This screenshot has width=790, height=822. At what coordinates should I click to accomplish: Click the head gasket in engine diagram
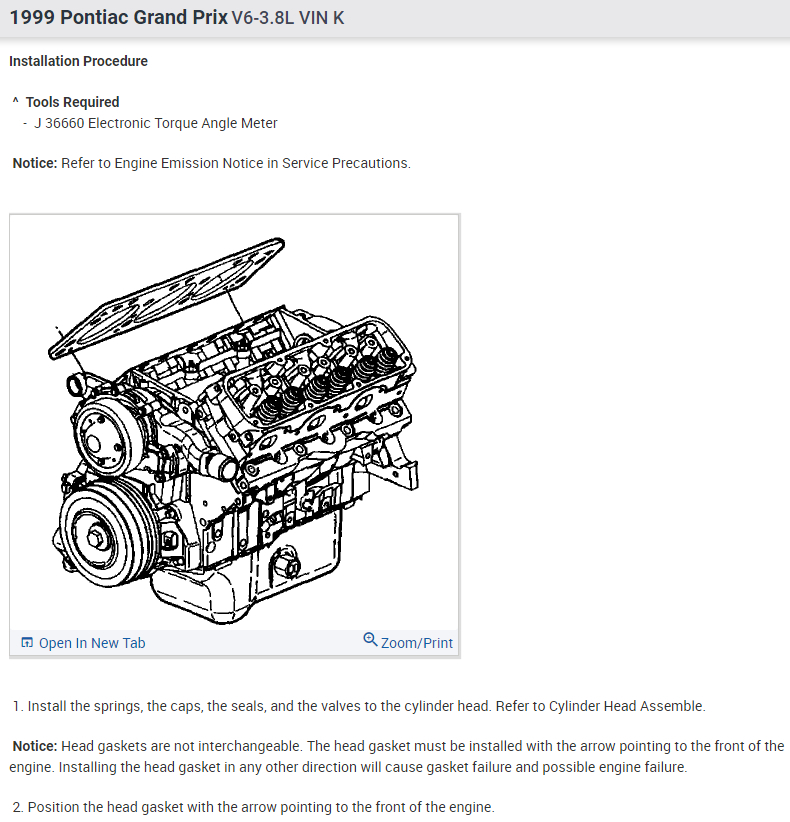[x=167, y=298]
